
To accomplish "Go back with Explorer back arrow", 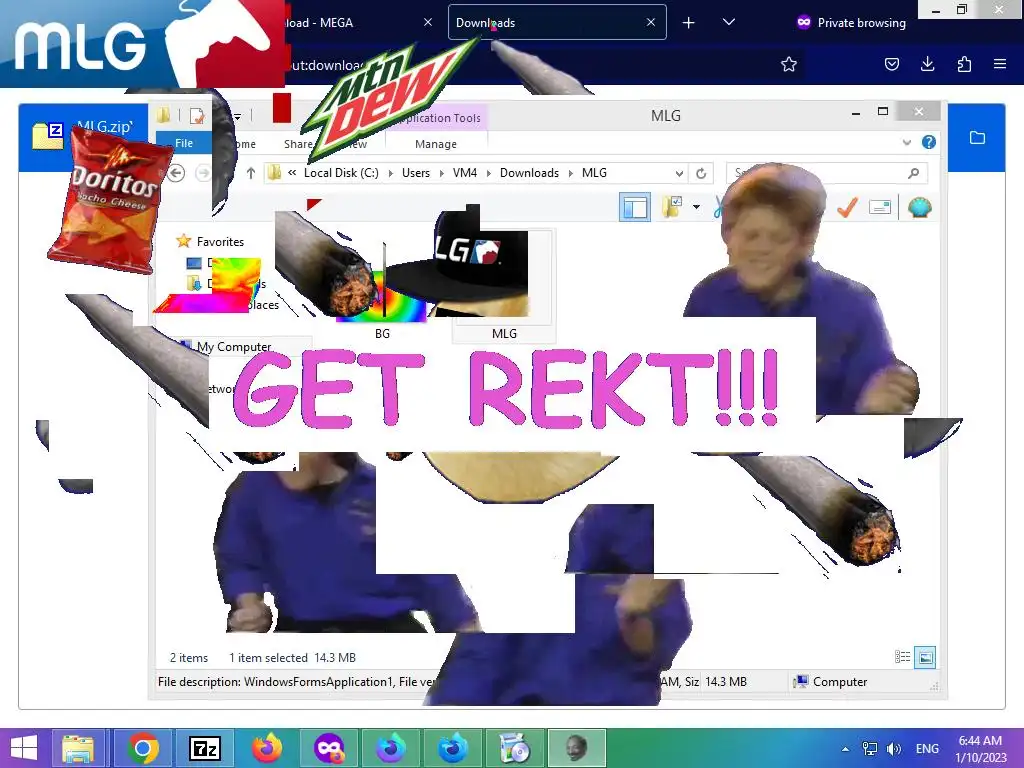I will (x=176, y=173).
